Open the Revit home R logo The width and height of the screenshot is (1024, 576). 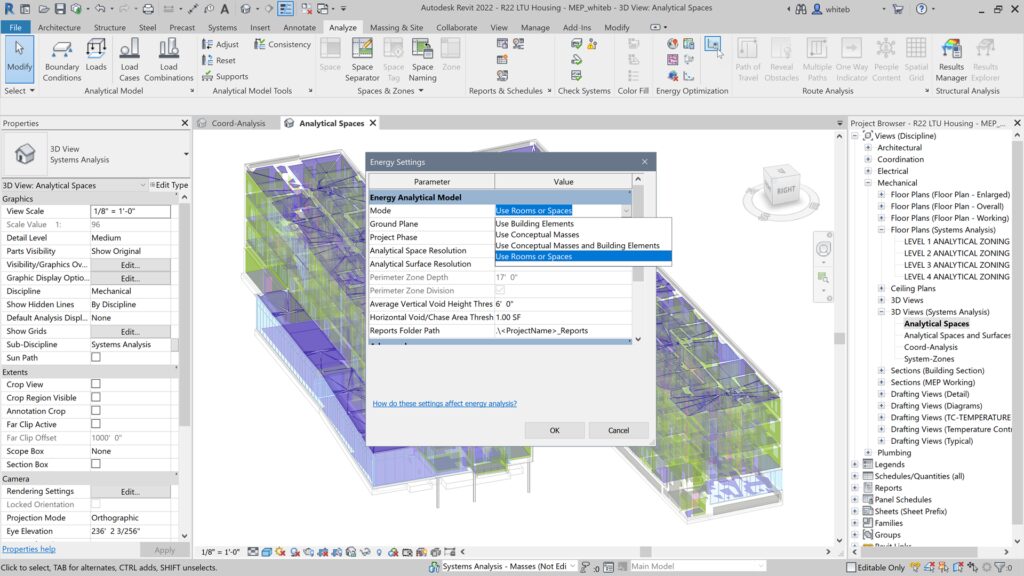(x=8, y=9)
